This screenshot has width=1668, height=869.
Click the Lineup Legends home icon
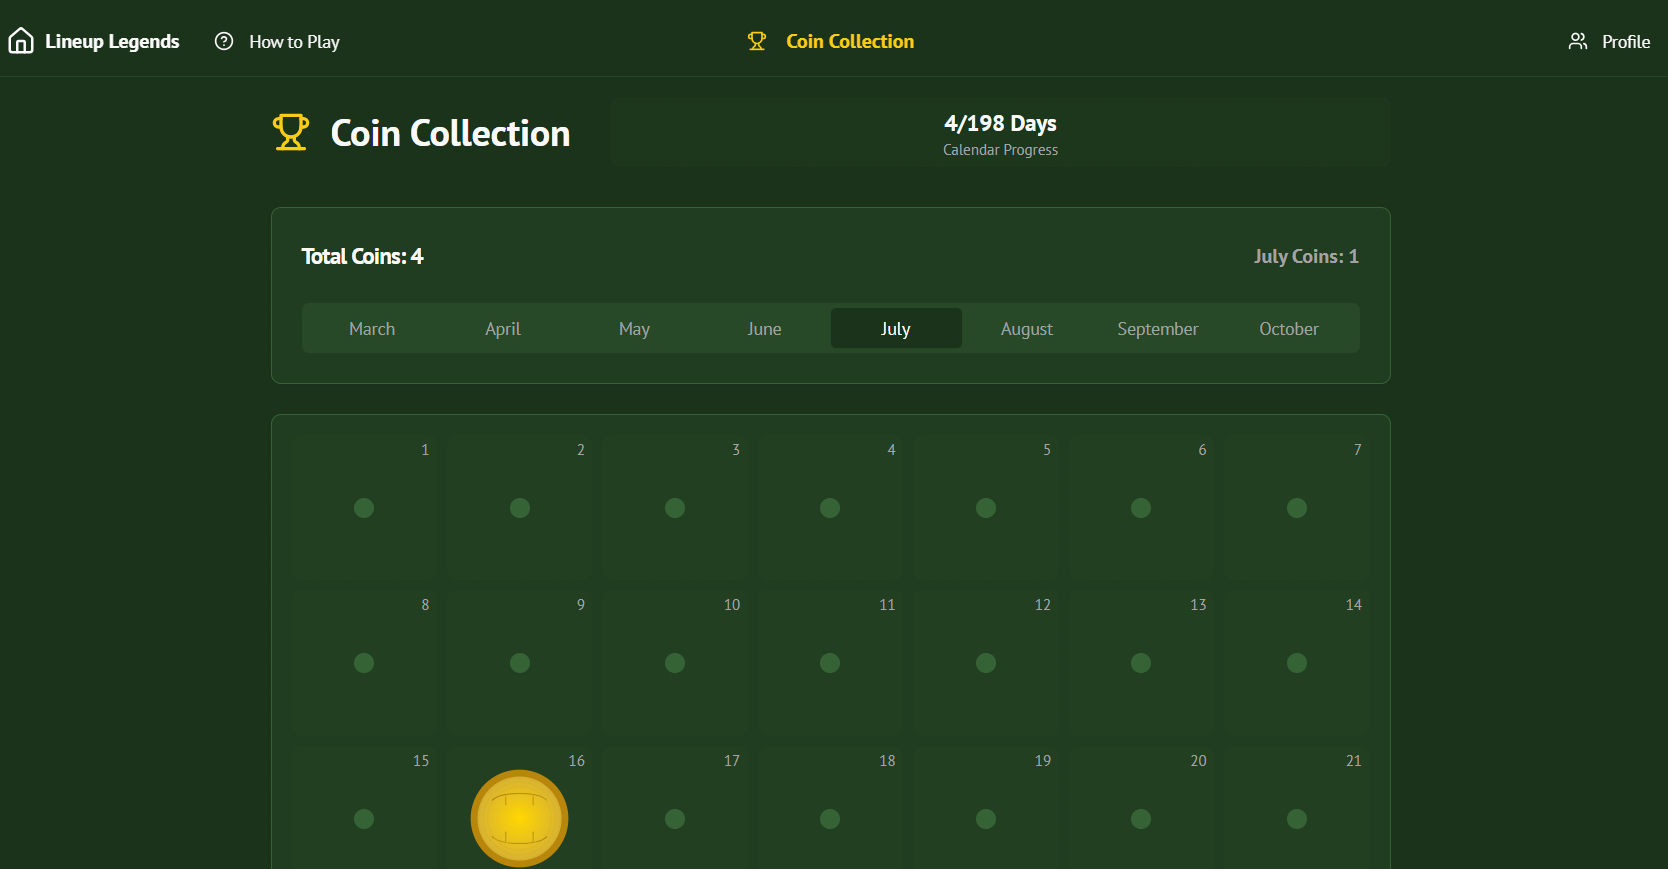[x=21, y=41]
